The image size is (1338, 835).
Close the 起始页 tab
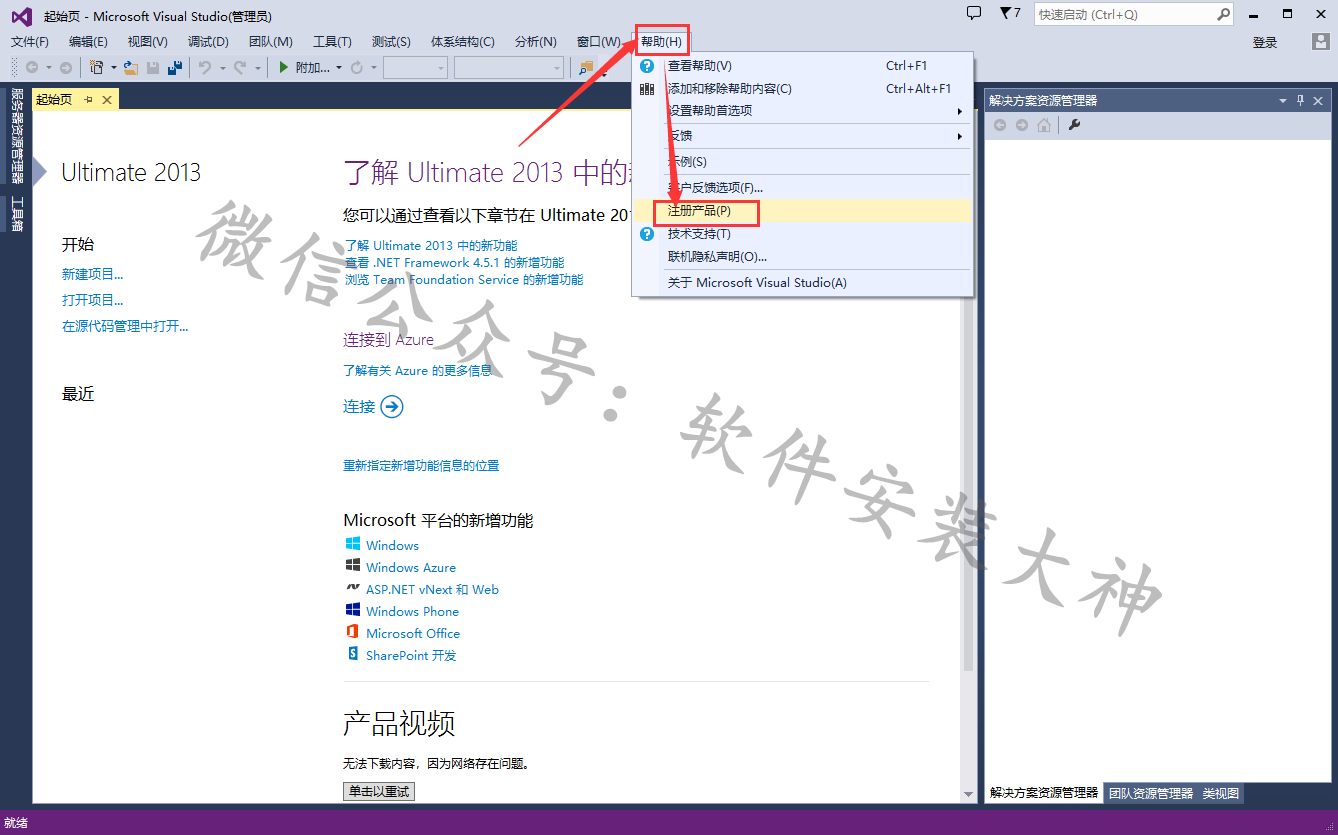tap(107, 100)
